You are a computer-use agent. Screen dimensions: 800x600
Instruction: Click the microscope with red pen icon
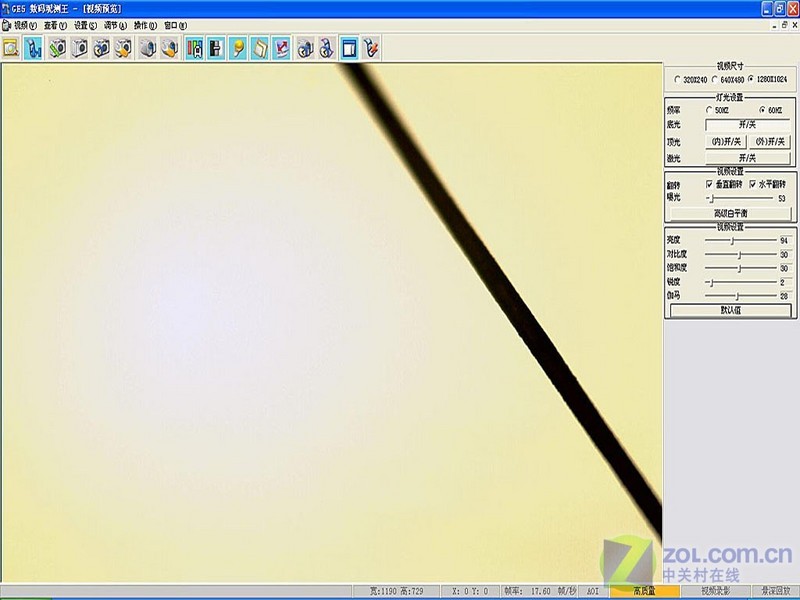click(x=371, y=48)
